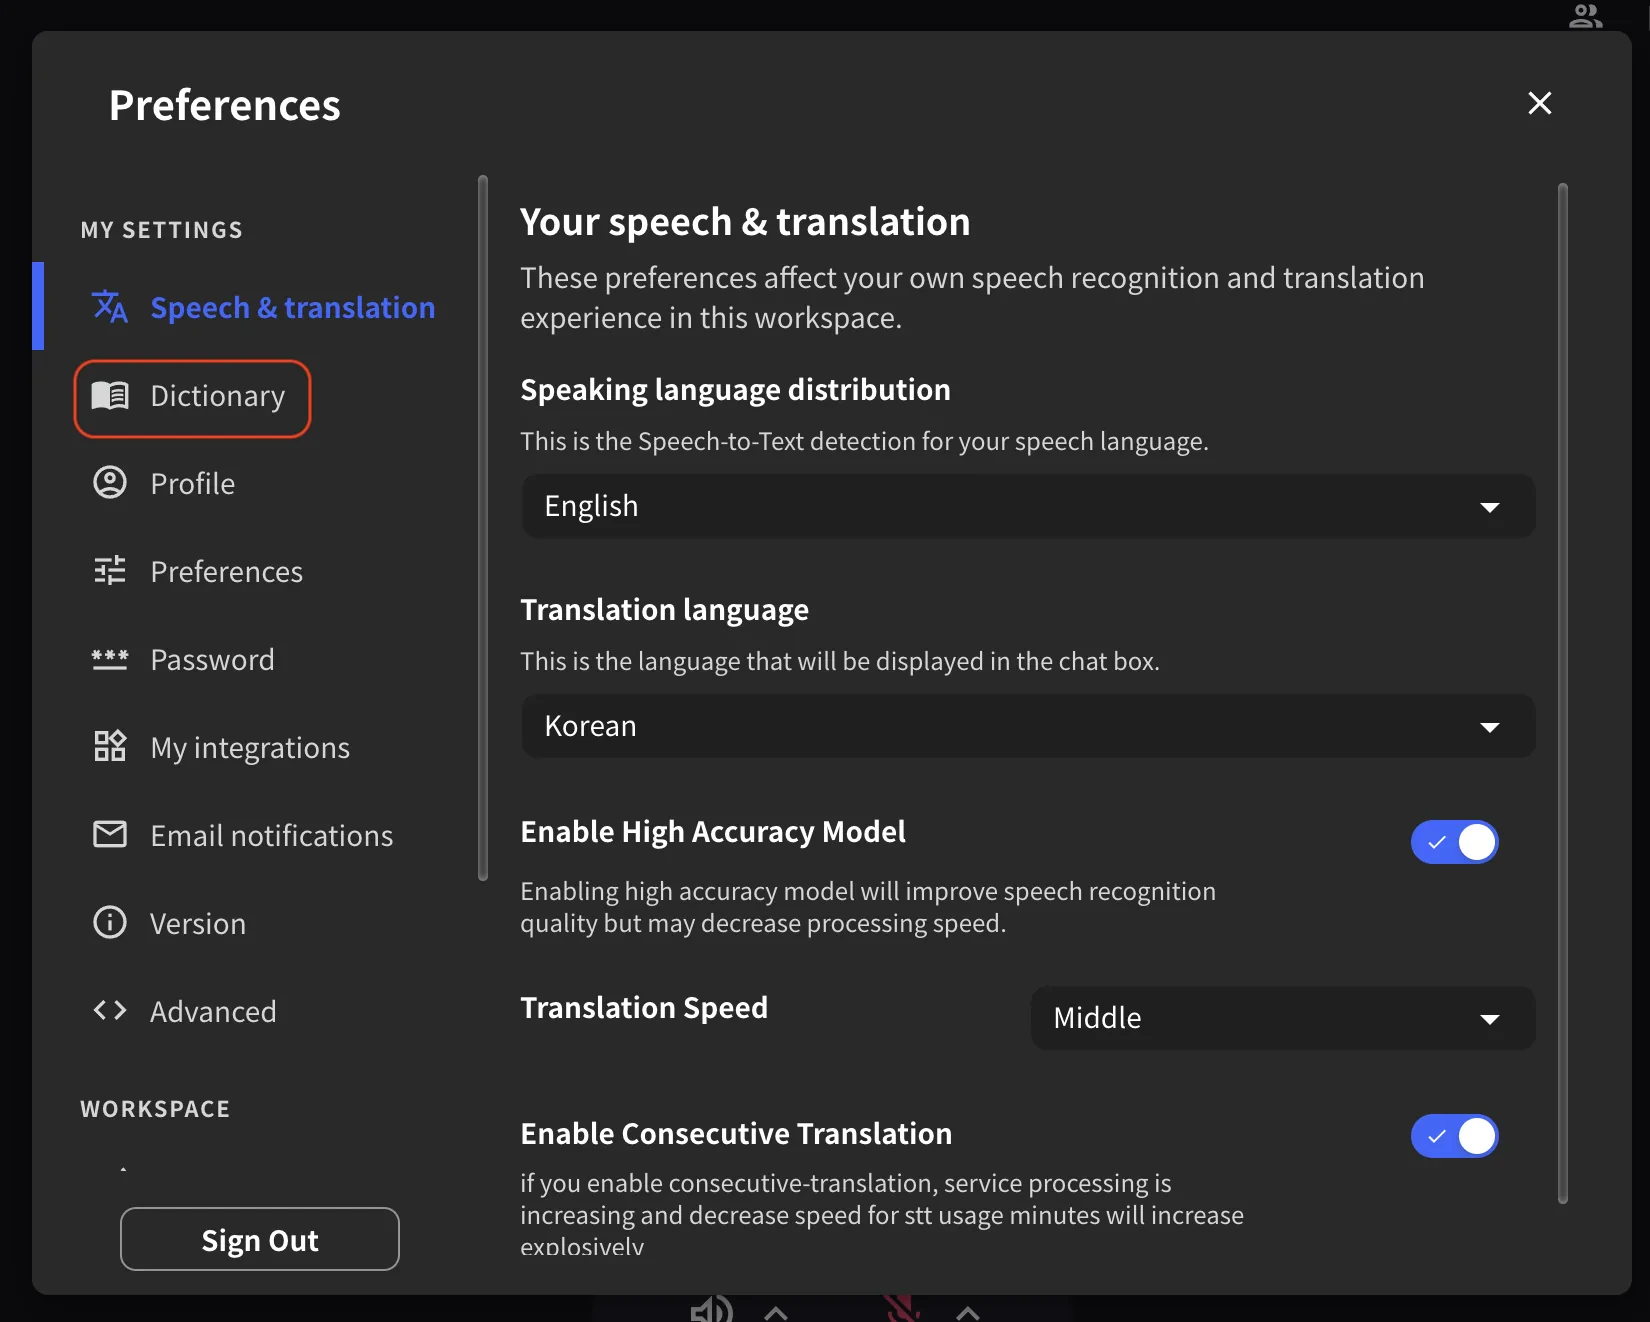Click the MY SETTINGS section header
The image size is (1650, 1322).
[x=162, y=230]
